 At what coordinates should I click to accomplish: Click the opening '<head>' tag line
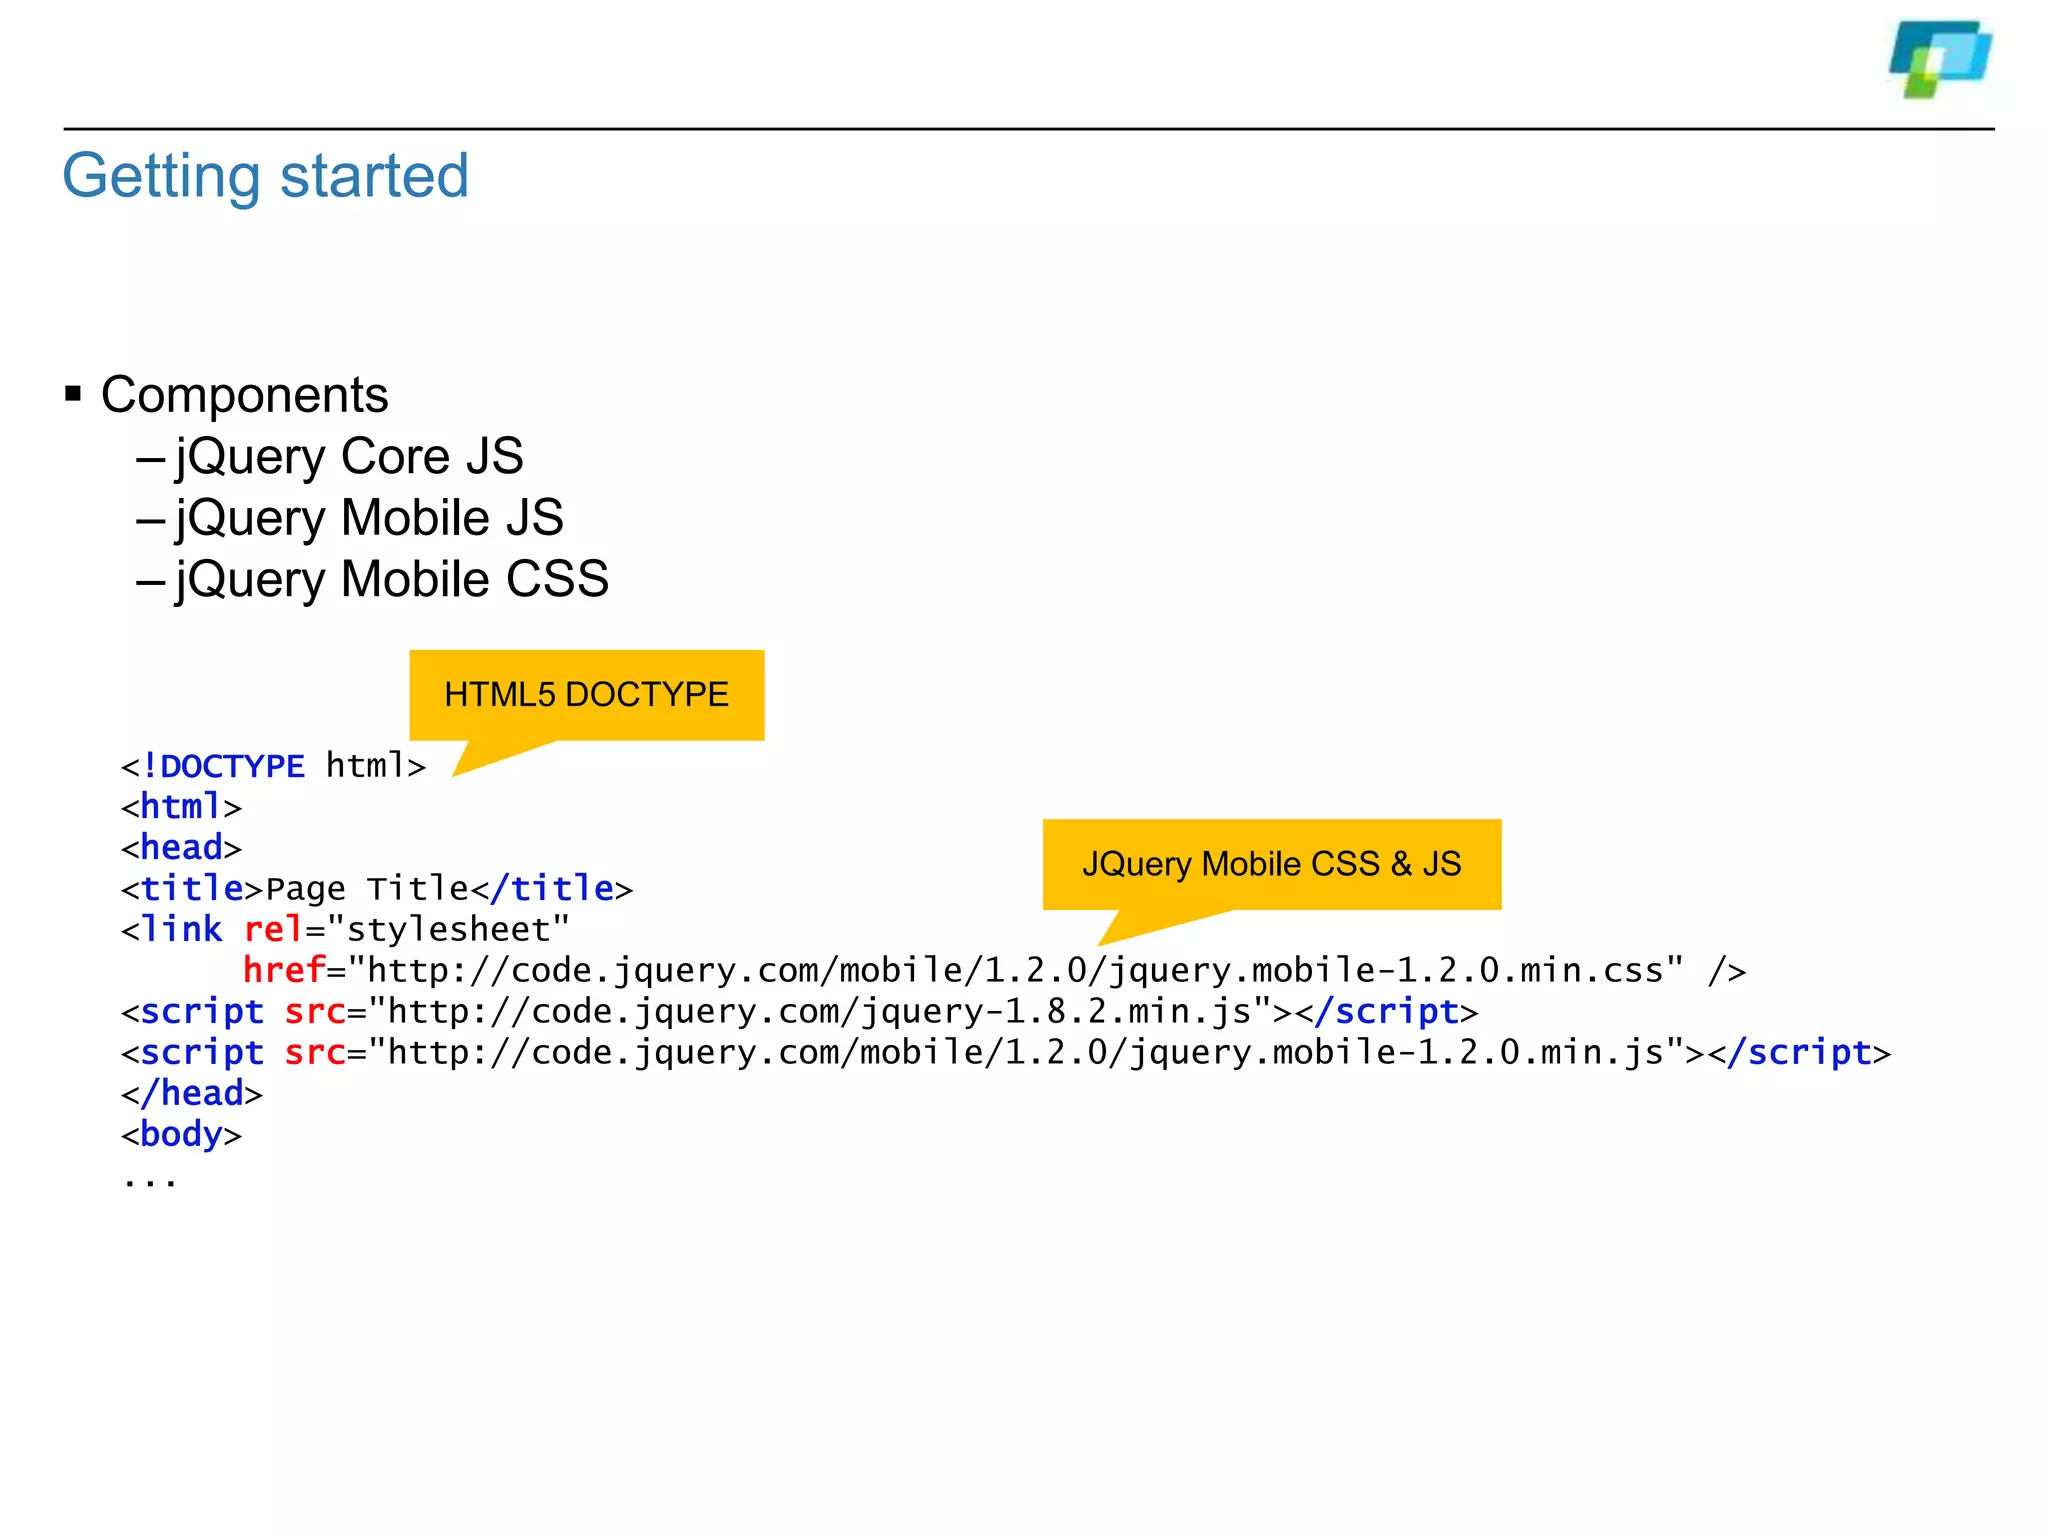pyautogui.click(x=181, y=848)
